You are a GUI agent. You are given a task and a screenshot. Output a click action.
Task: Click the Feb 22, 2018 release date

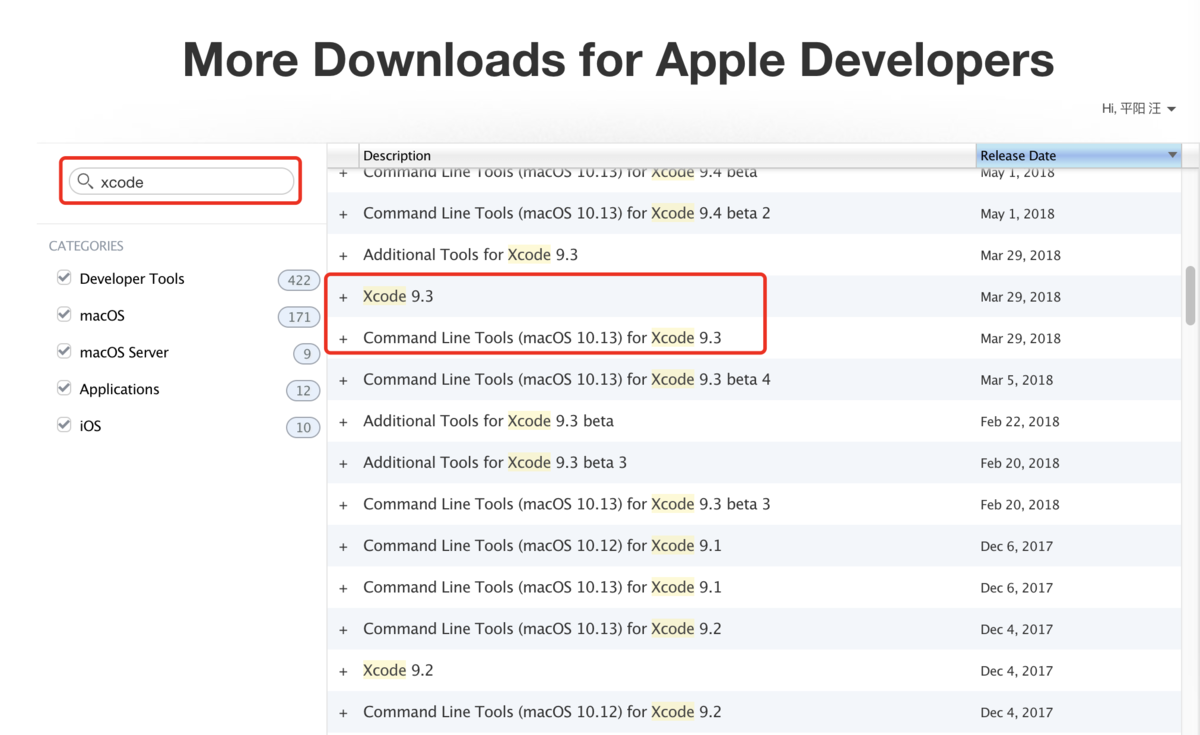coord(1020,422)
